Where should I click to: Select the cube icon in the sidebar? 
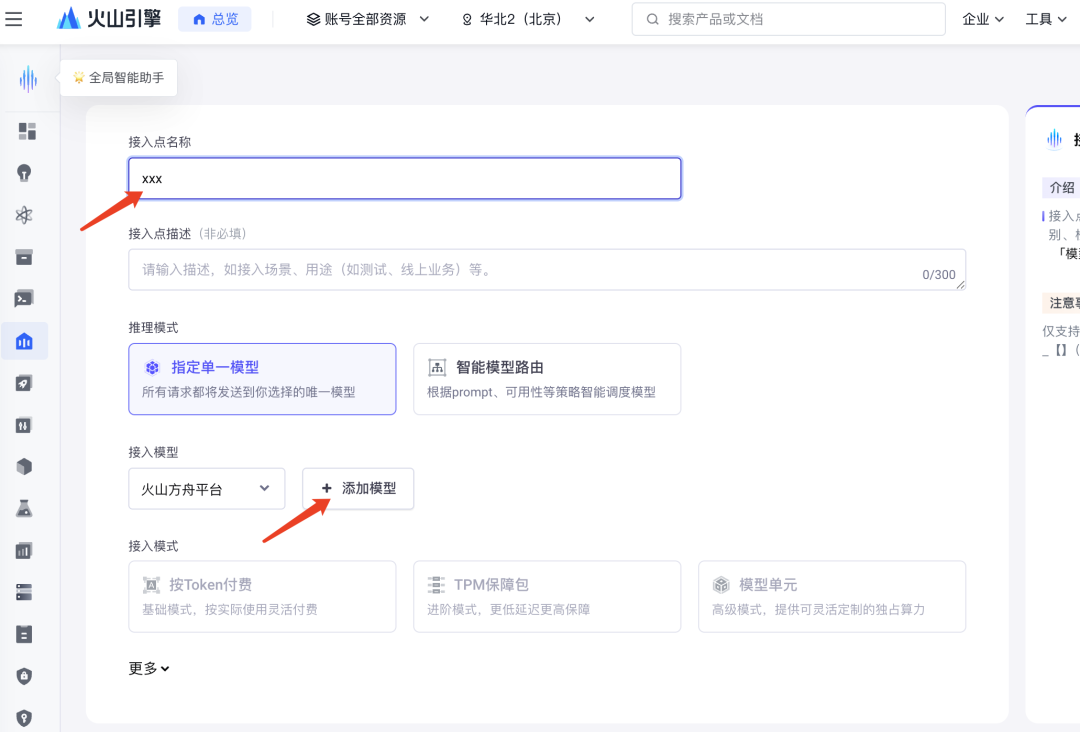coord(25,466)
